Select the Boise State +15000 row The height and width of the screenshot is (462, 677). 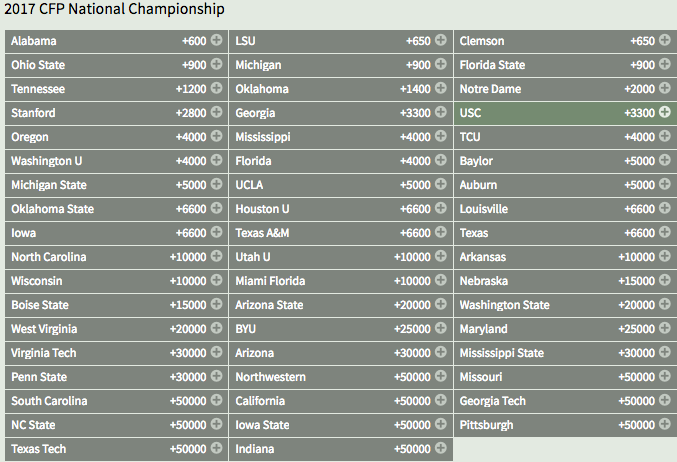pos(116,305)
